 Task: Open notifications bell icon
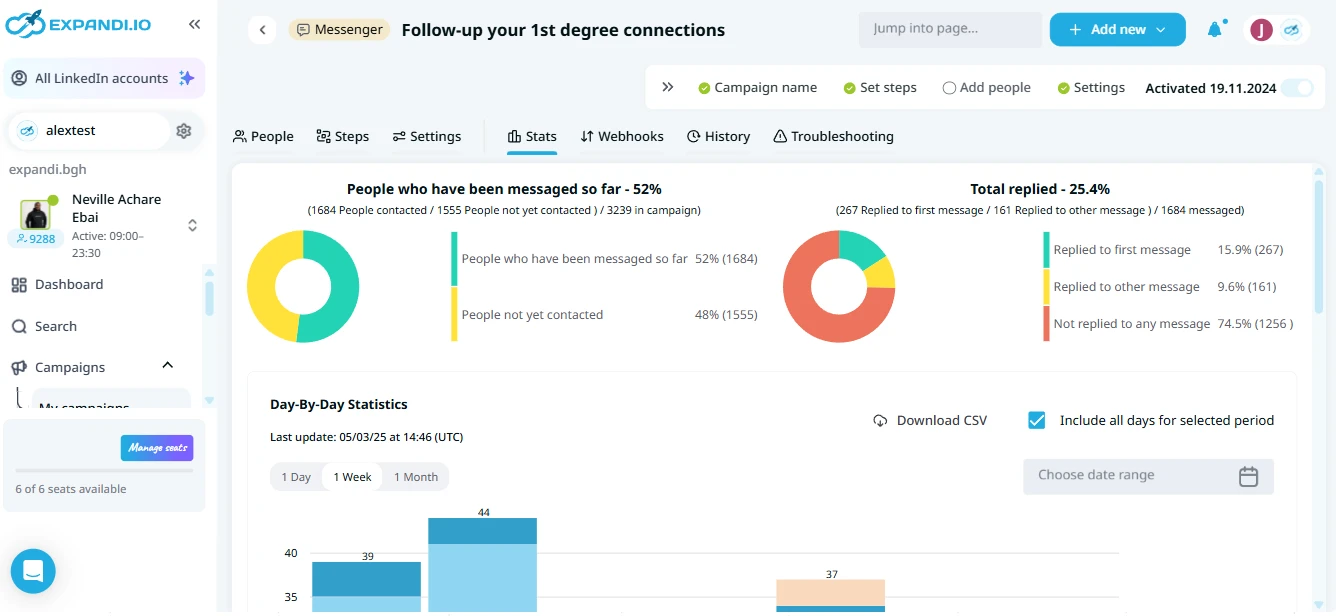click(1215, 29)
